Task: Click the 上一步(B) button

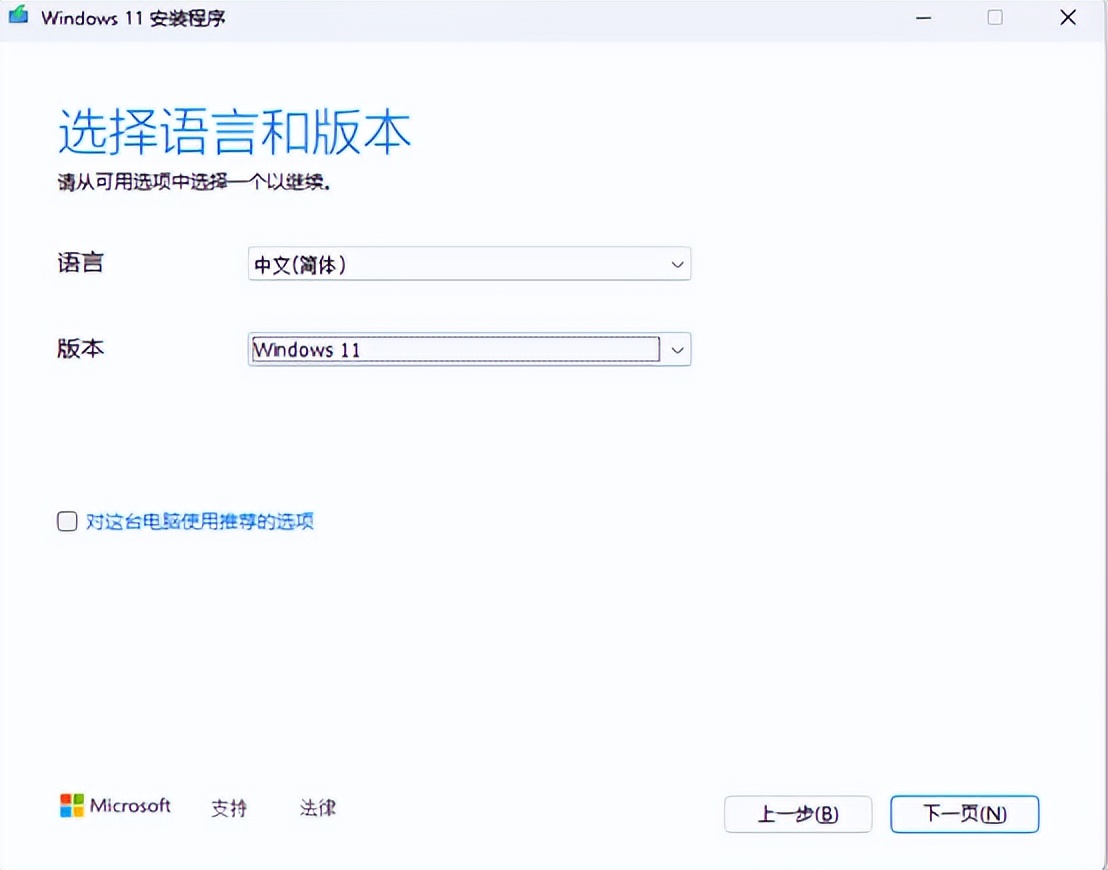Action: 797,813
